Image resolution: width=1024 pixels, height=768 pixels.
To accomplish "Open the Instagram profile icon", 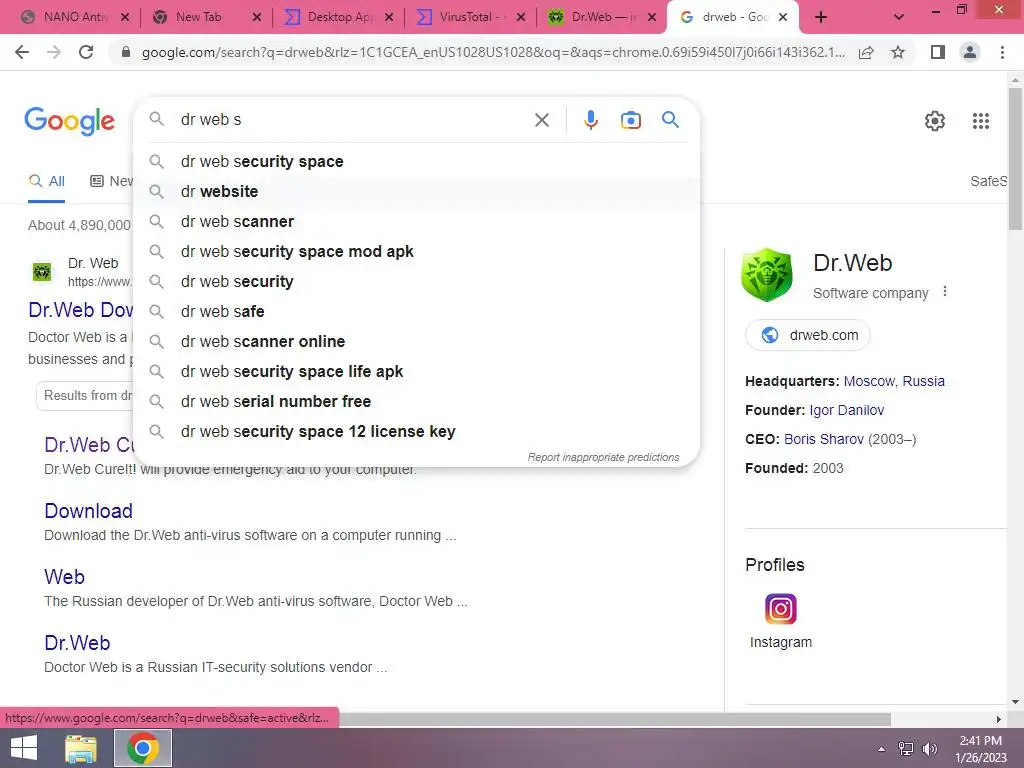I will pyautogui.click(x=780, y=609).
